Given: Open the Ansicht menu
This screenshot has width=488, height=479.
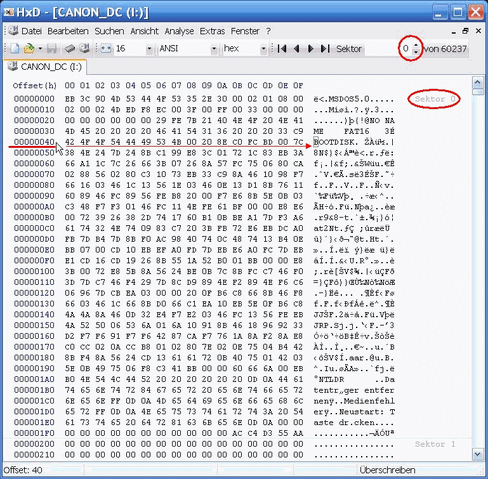Looking at the screenshot, I should (x=144, y=31).
